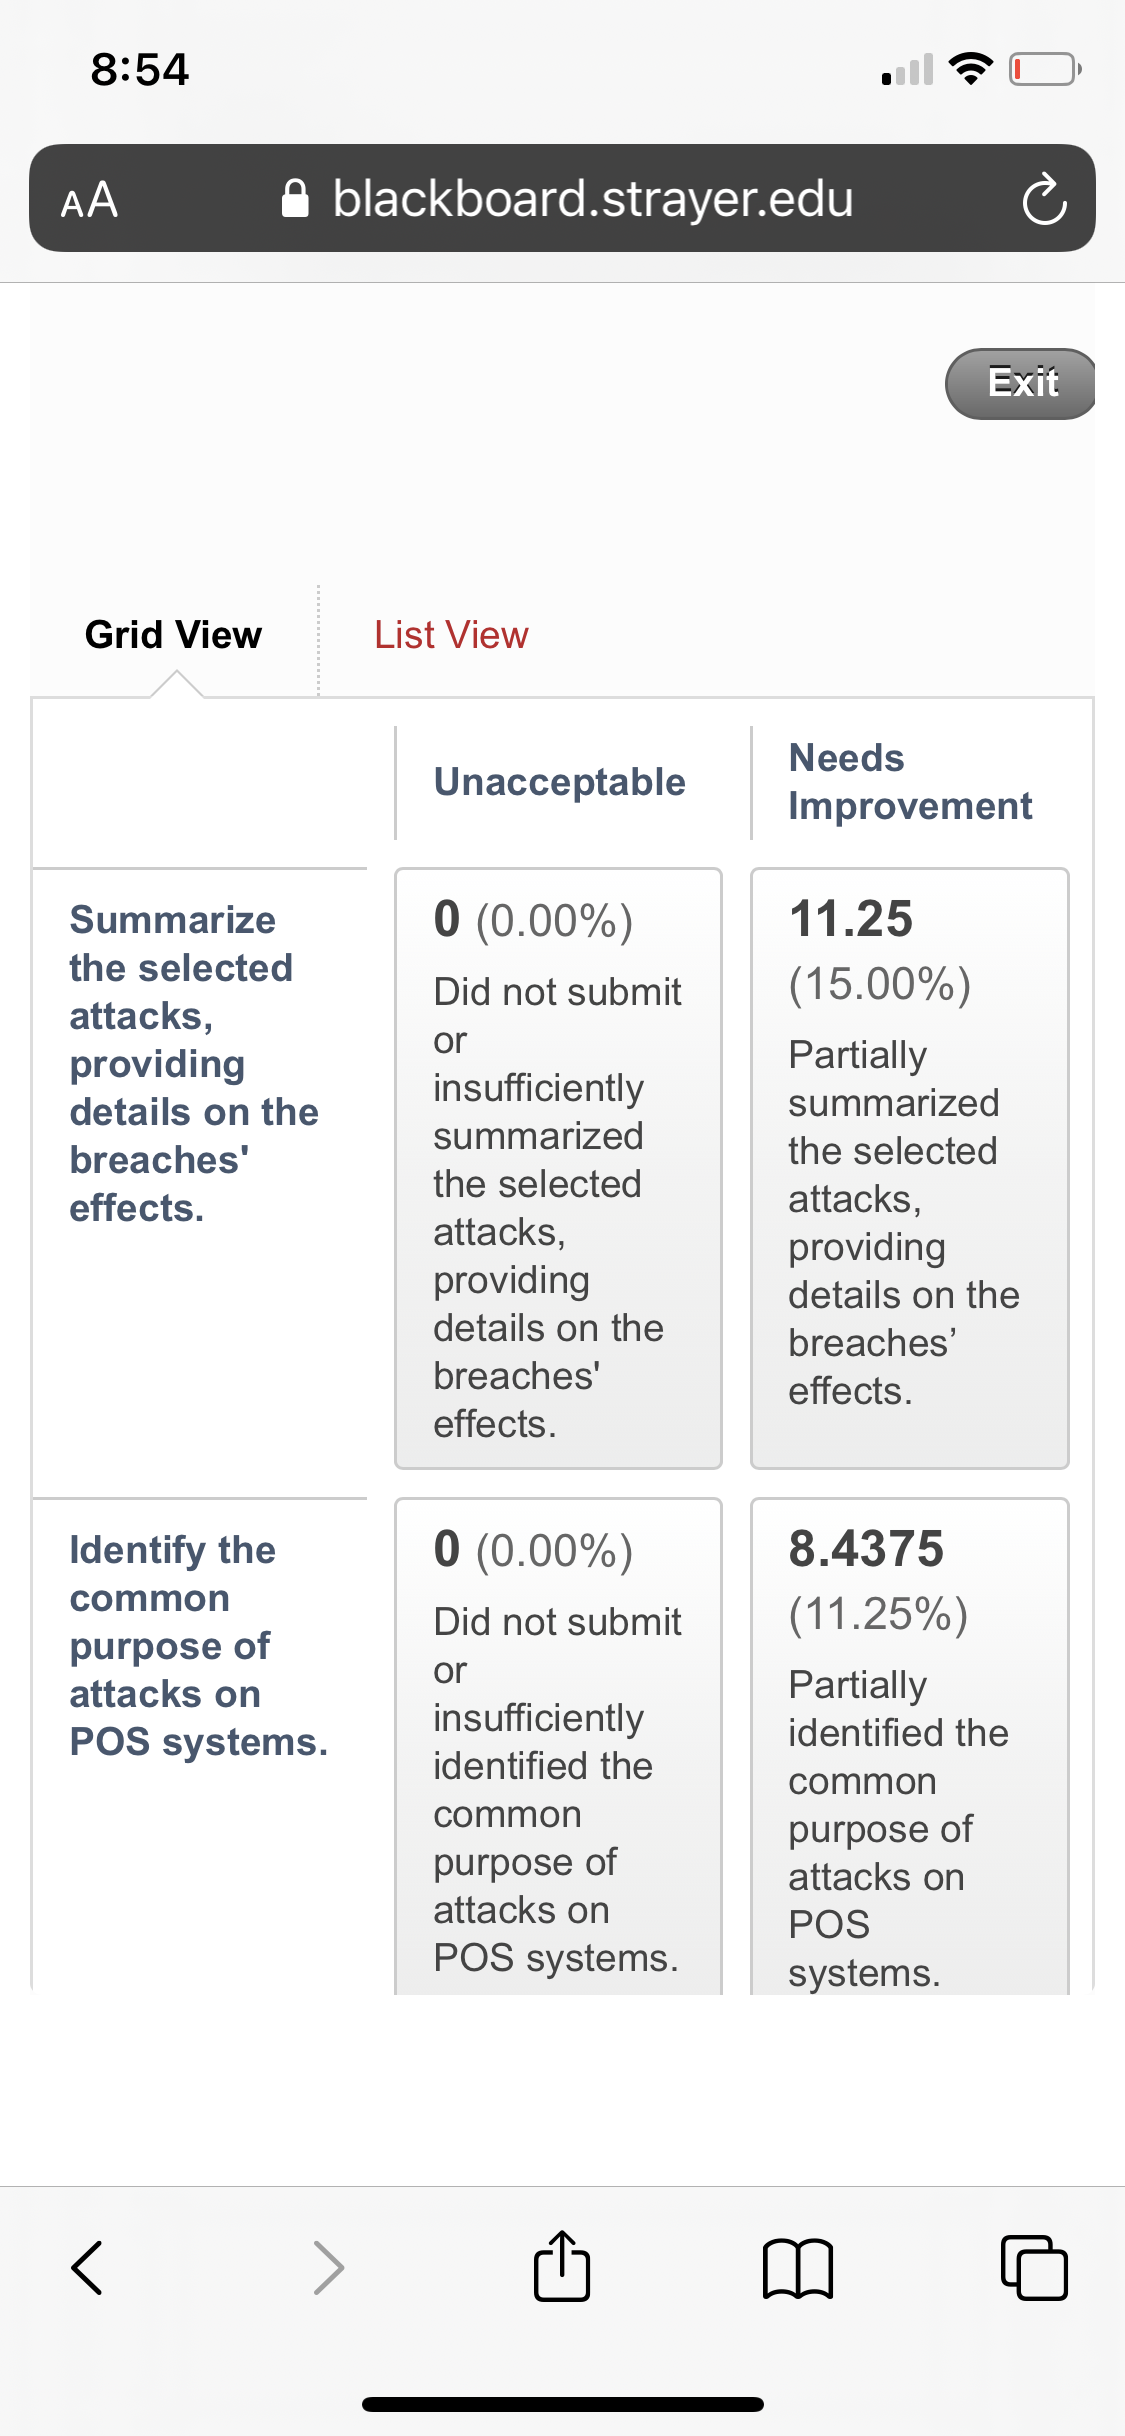The width and height of the screenshot is (1125, 2436).
Task: Open the share sheet icon
Action: point(562,2265)
